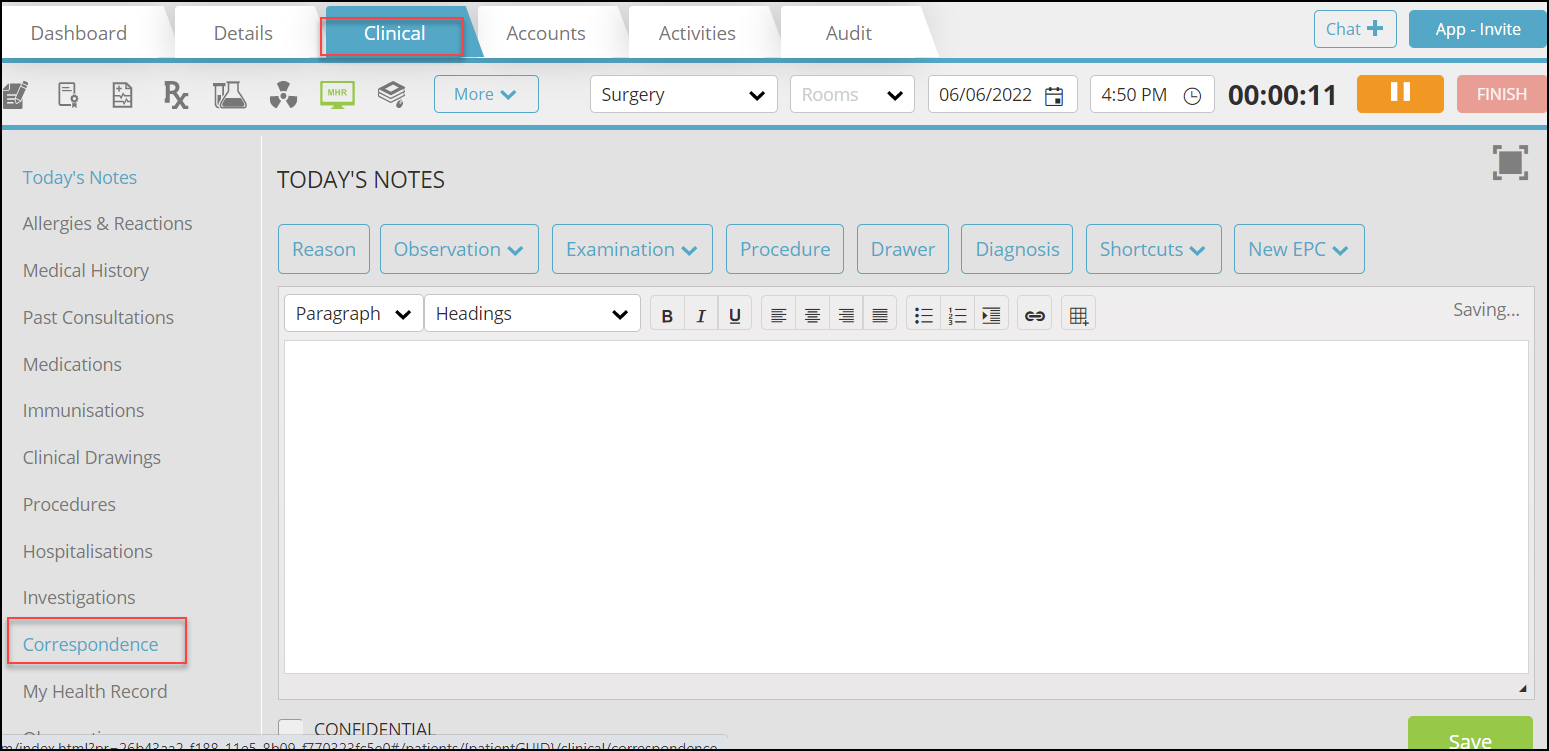Apply underline formatting
The image size is (1549, 751).
pyautogui.click(x=734, y=315)
